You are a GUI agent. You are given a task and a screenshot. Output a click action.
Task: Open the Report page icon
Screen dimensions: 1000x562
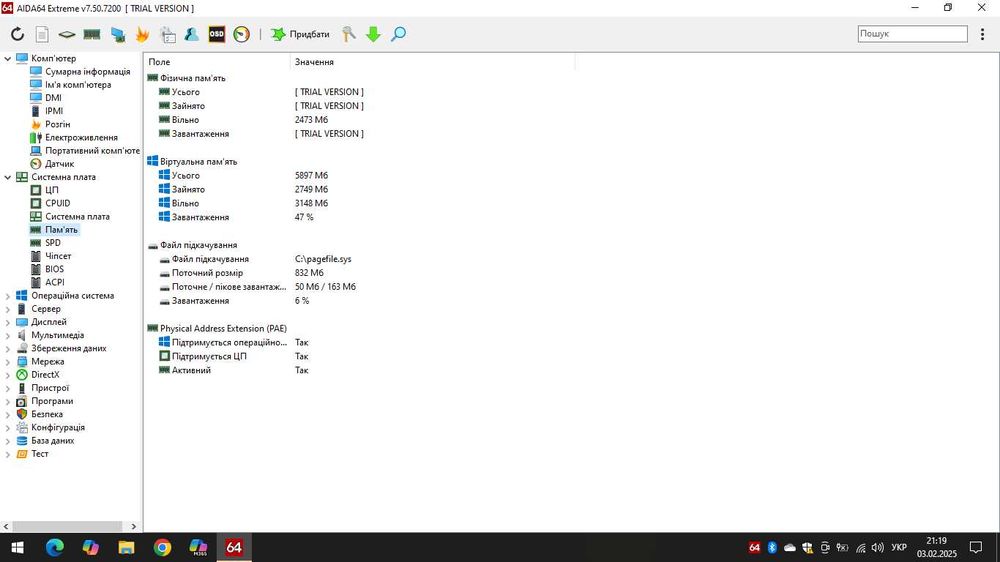coord(42,34)
